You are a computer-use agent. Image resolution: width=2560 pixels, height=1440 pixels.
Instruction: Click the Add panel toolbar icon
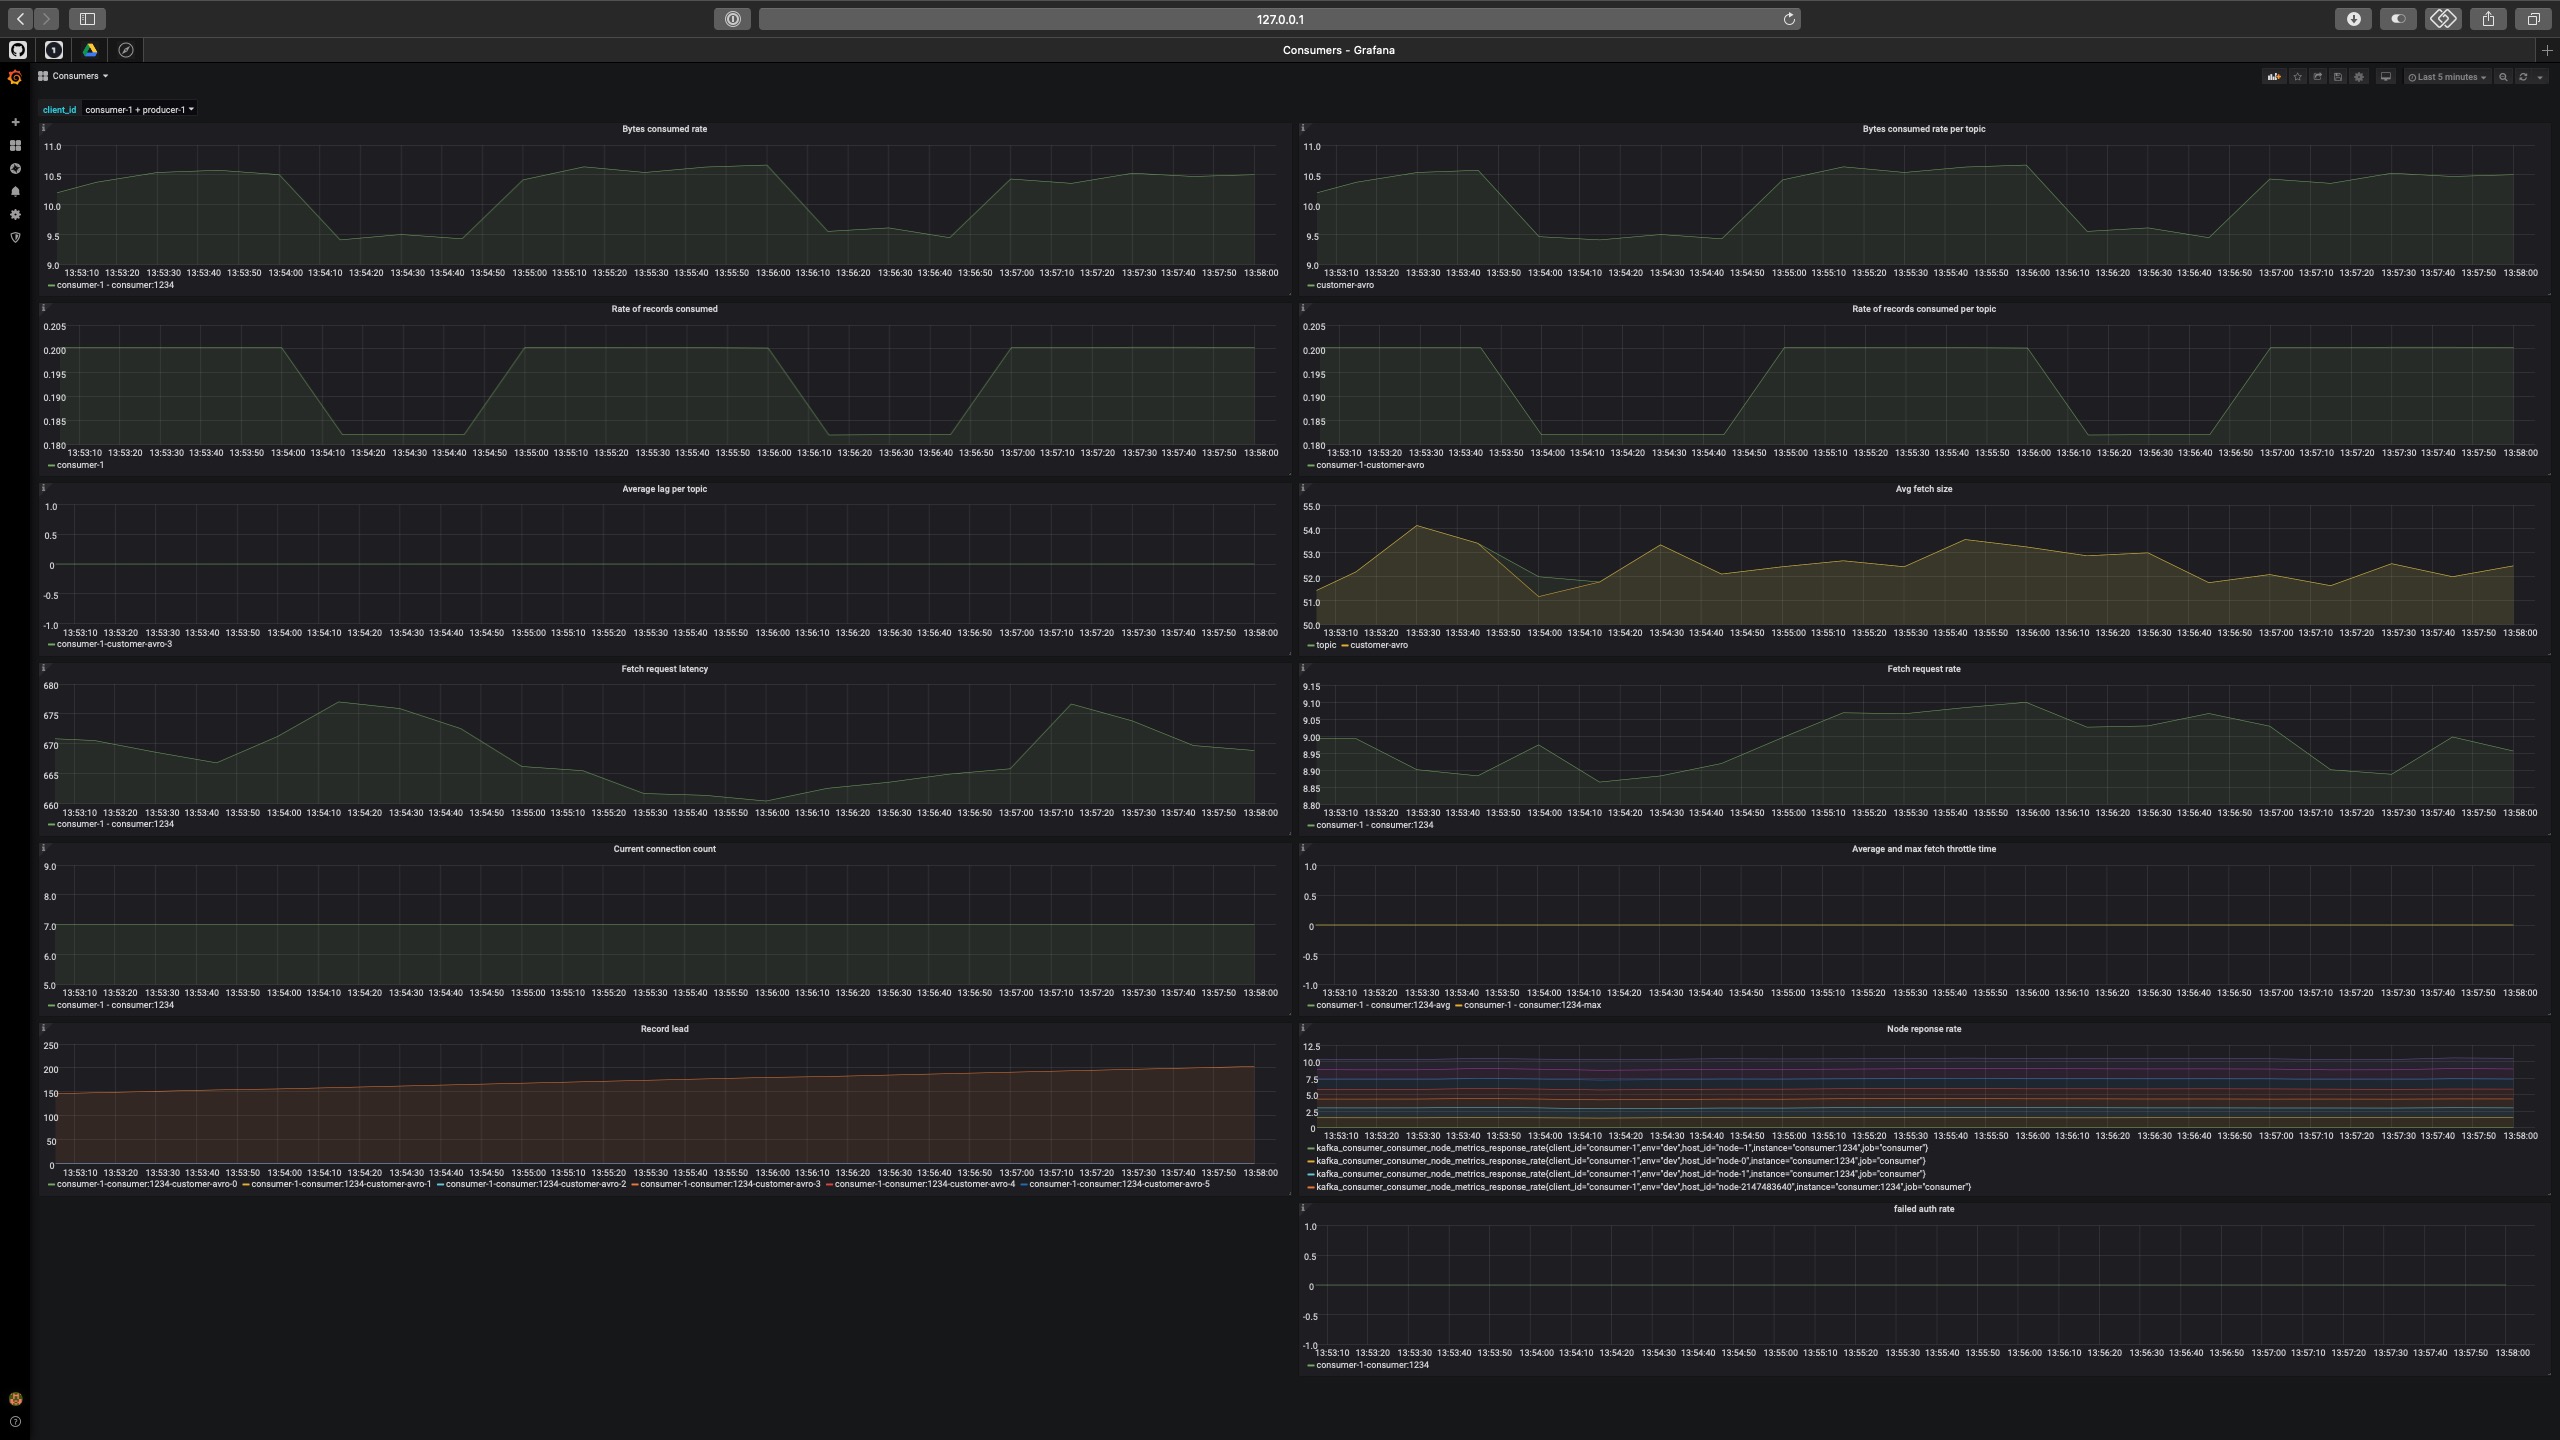click(x=2273, y=77)
